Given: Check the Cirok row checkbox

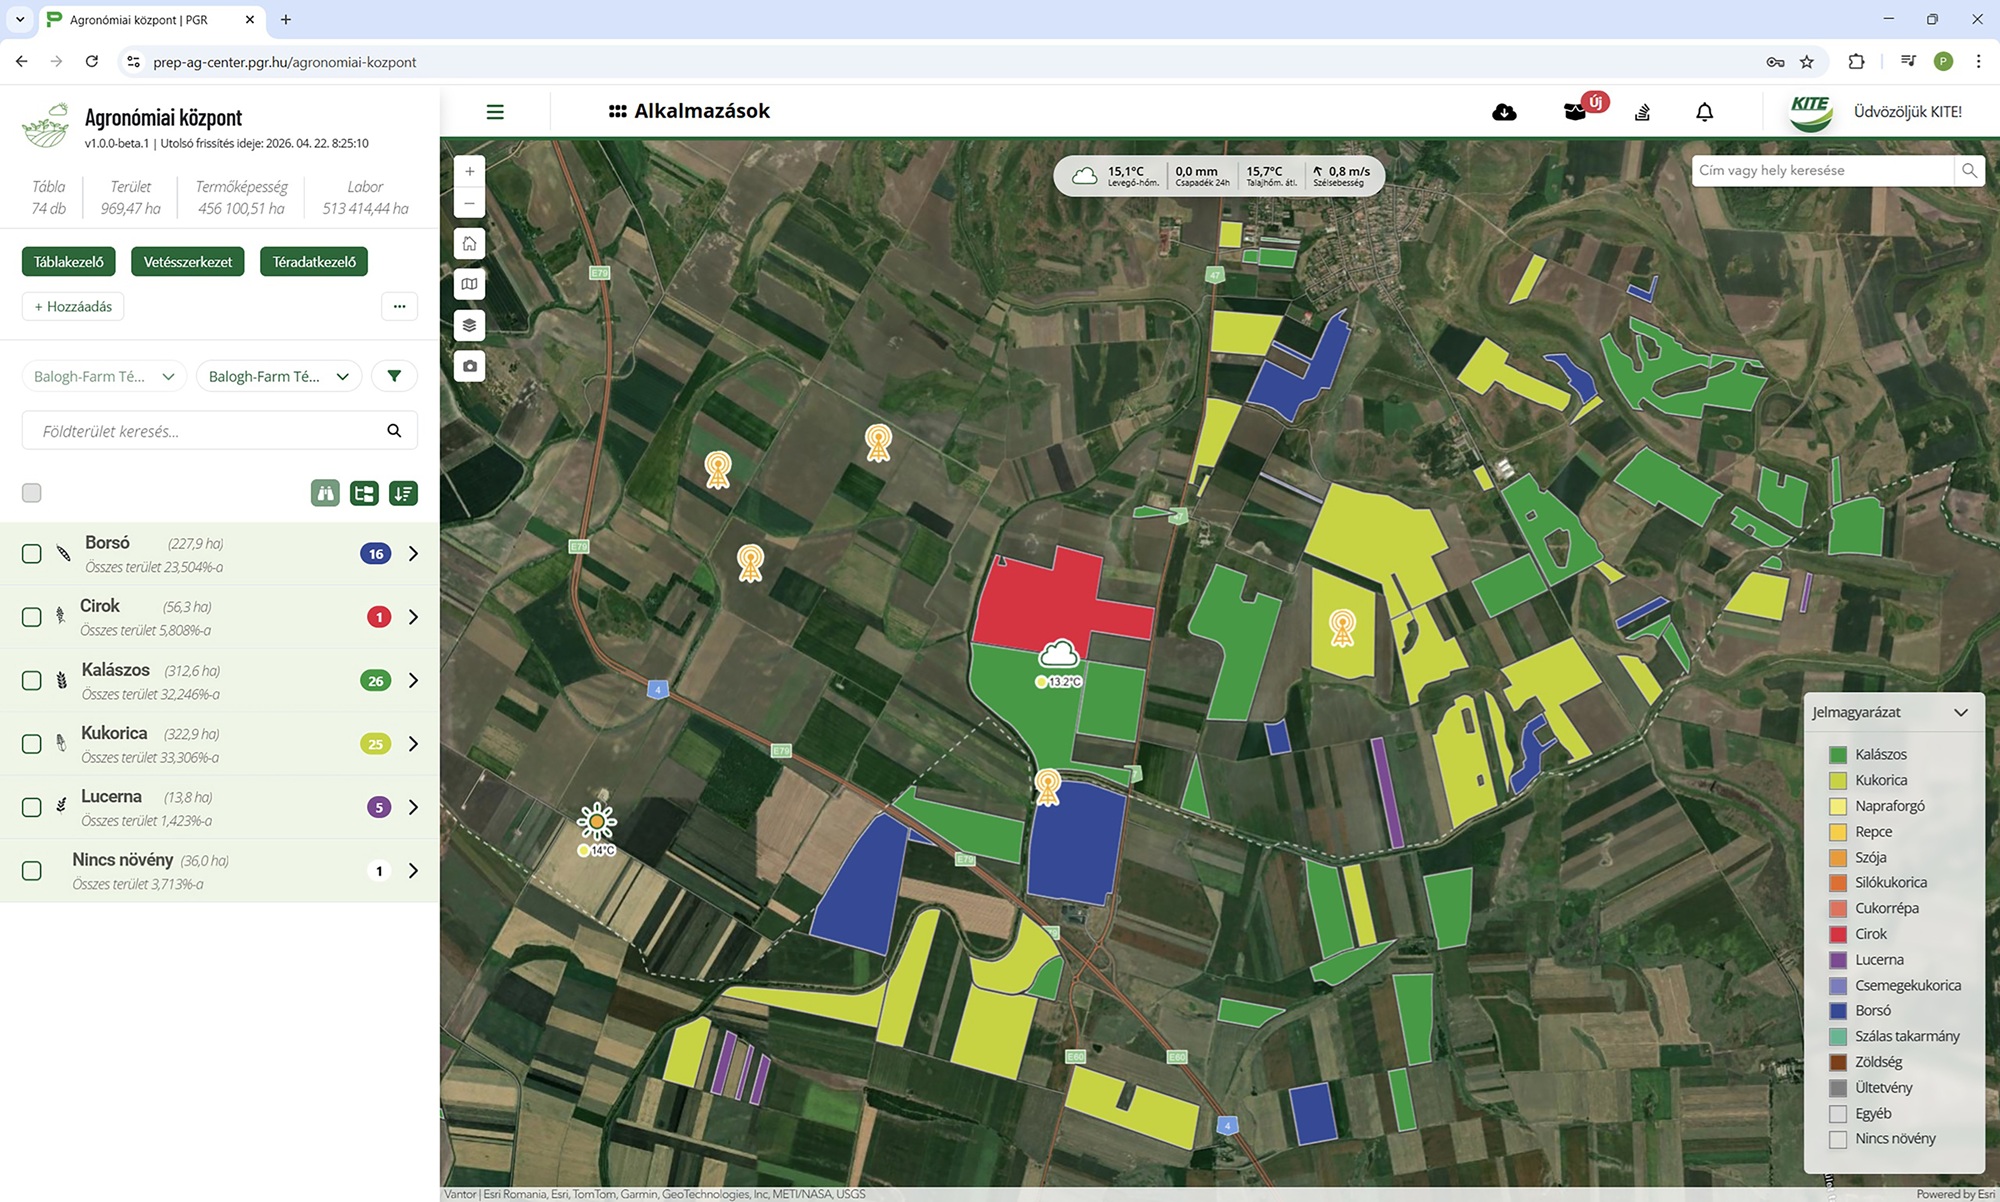Looking at the screenshot, I should point(32,617).
